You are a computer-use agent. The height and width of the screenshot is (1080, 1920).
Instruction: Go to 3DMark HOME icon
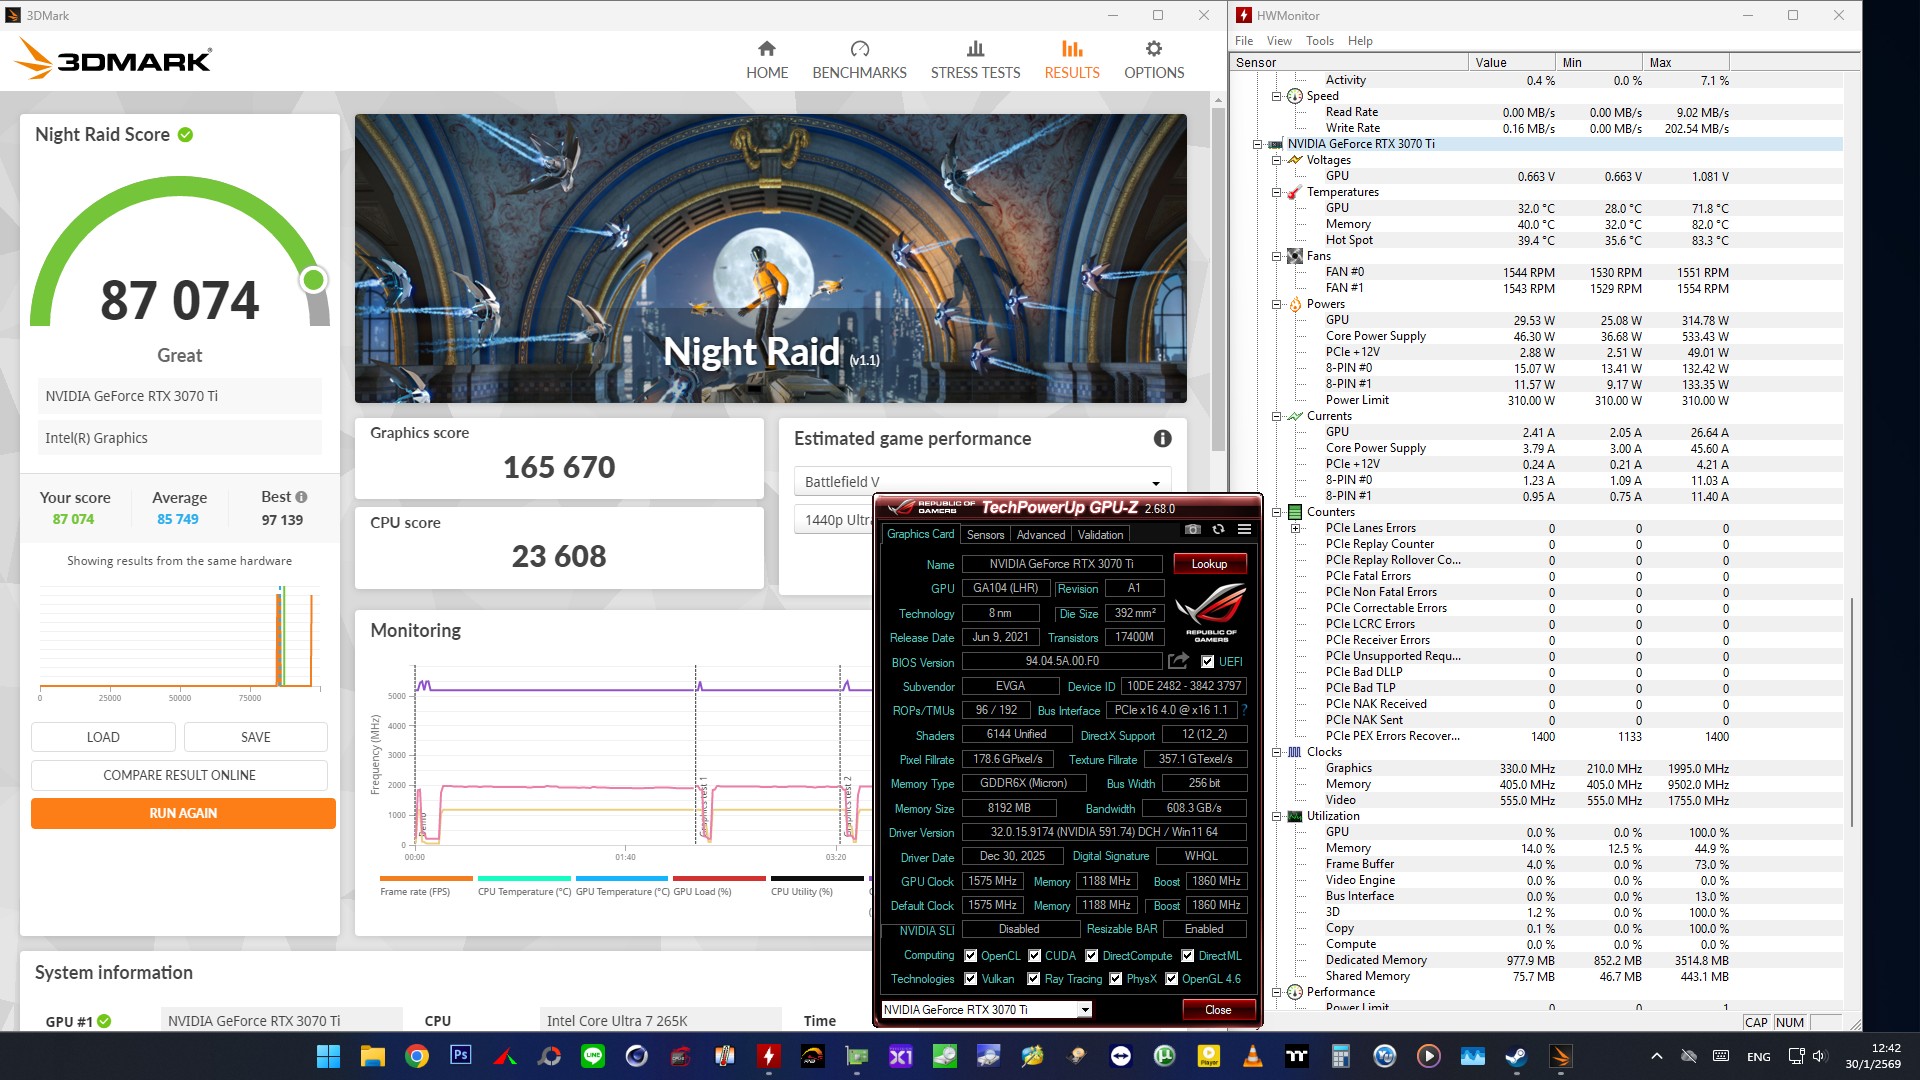point(766,49)
